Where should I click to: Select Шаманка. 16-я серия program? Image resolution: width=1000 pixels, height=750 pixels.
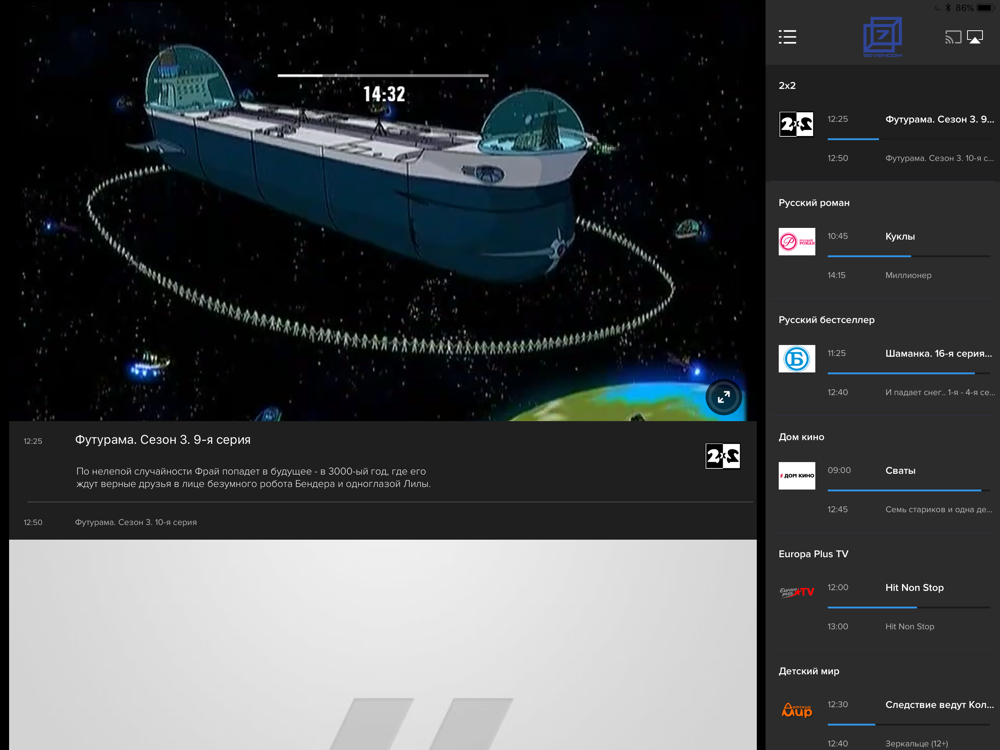pyautogui.click(x=939, y=353)
